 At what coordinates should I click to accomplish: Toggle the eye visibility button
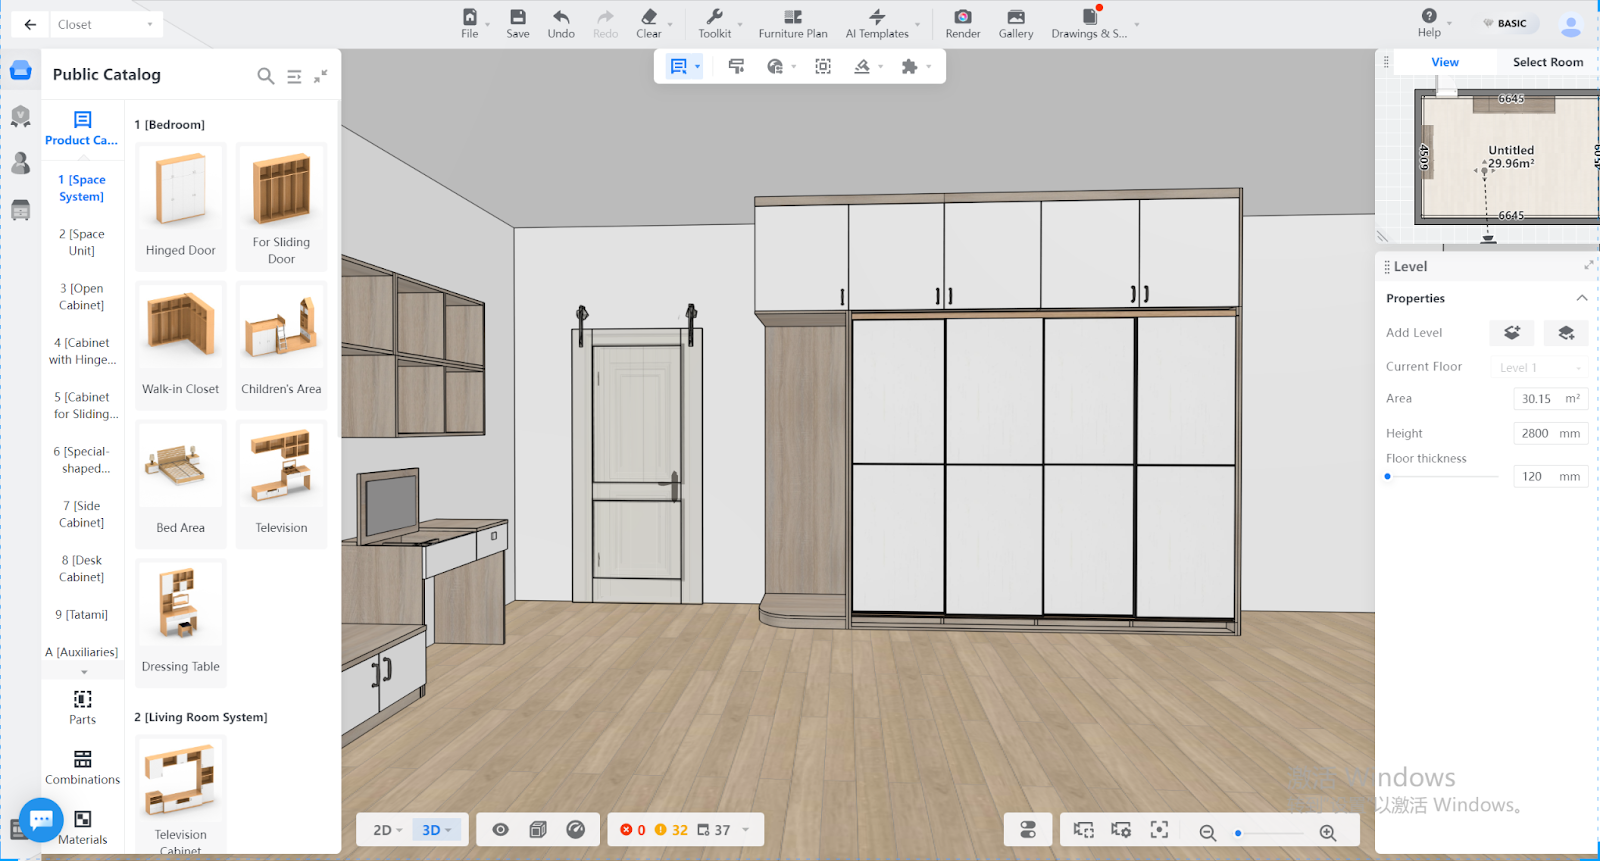pos(501,830)
